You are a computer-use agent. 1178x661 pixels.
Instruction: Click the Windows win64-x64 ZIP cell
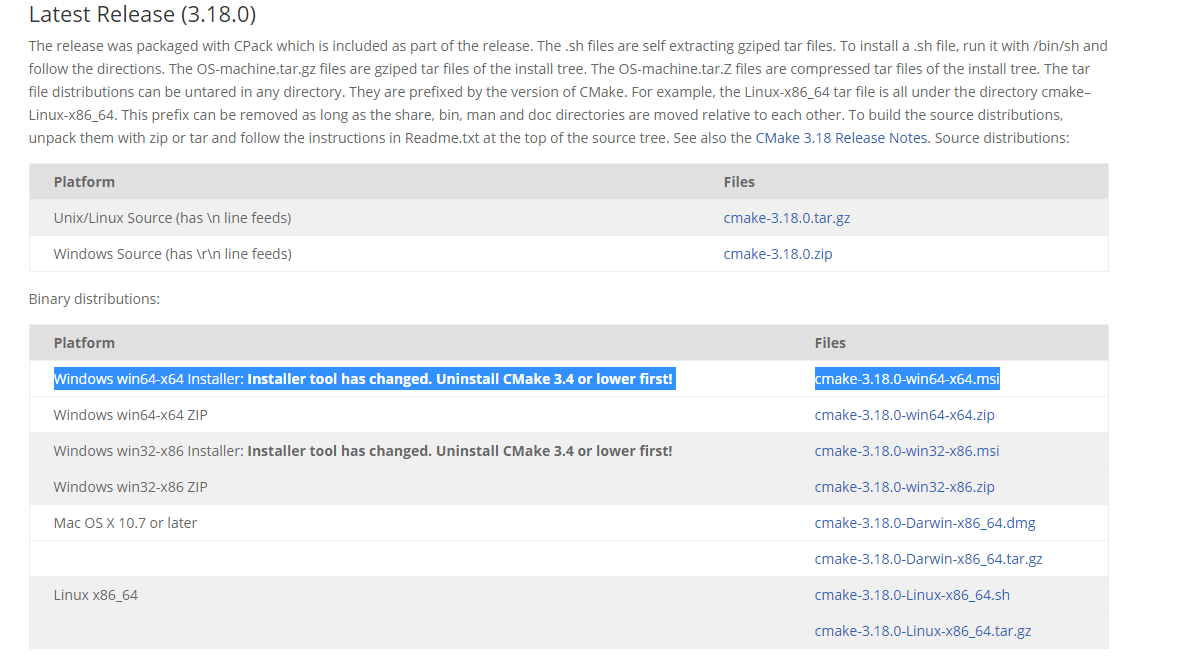[x=130, y=415]
